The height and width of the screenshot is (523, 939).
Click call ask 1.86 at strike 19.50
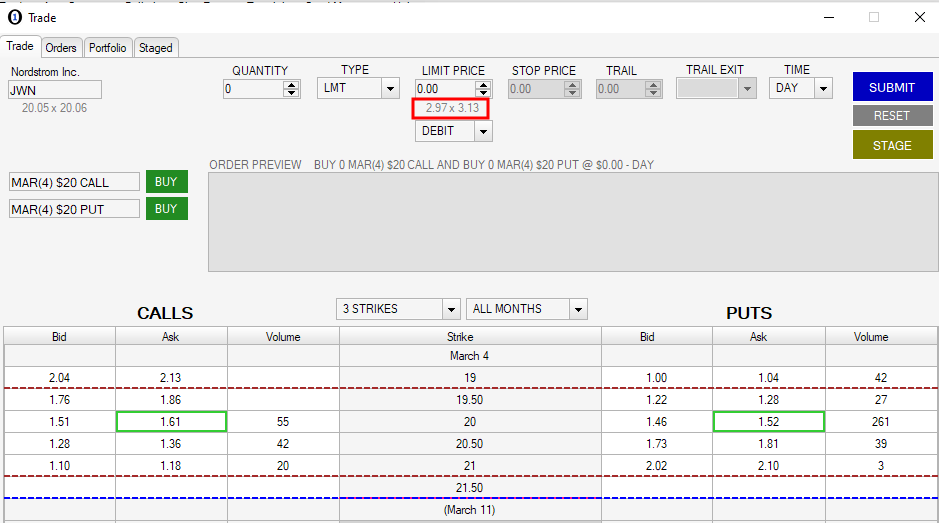pyautogui.click(x=171, y=400)
